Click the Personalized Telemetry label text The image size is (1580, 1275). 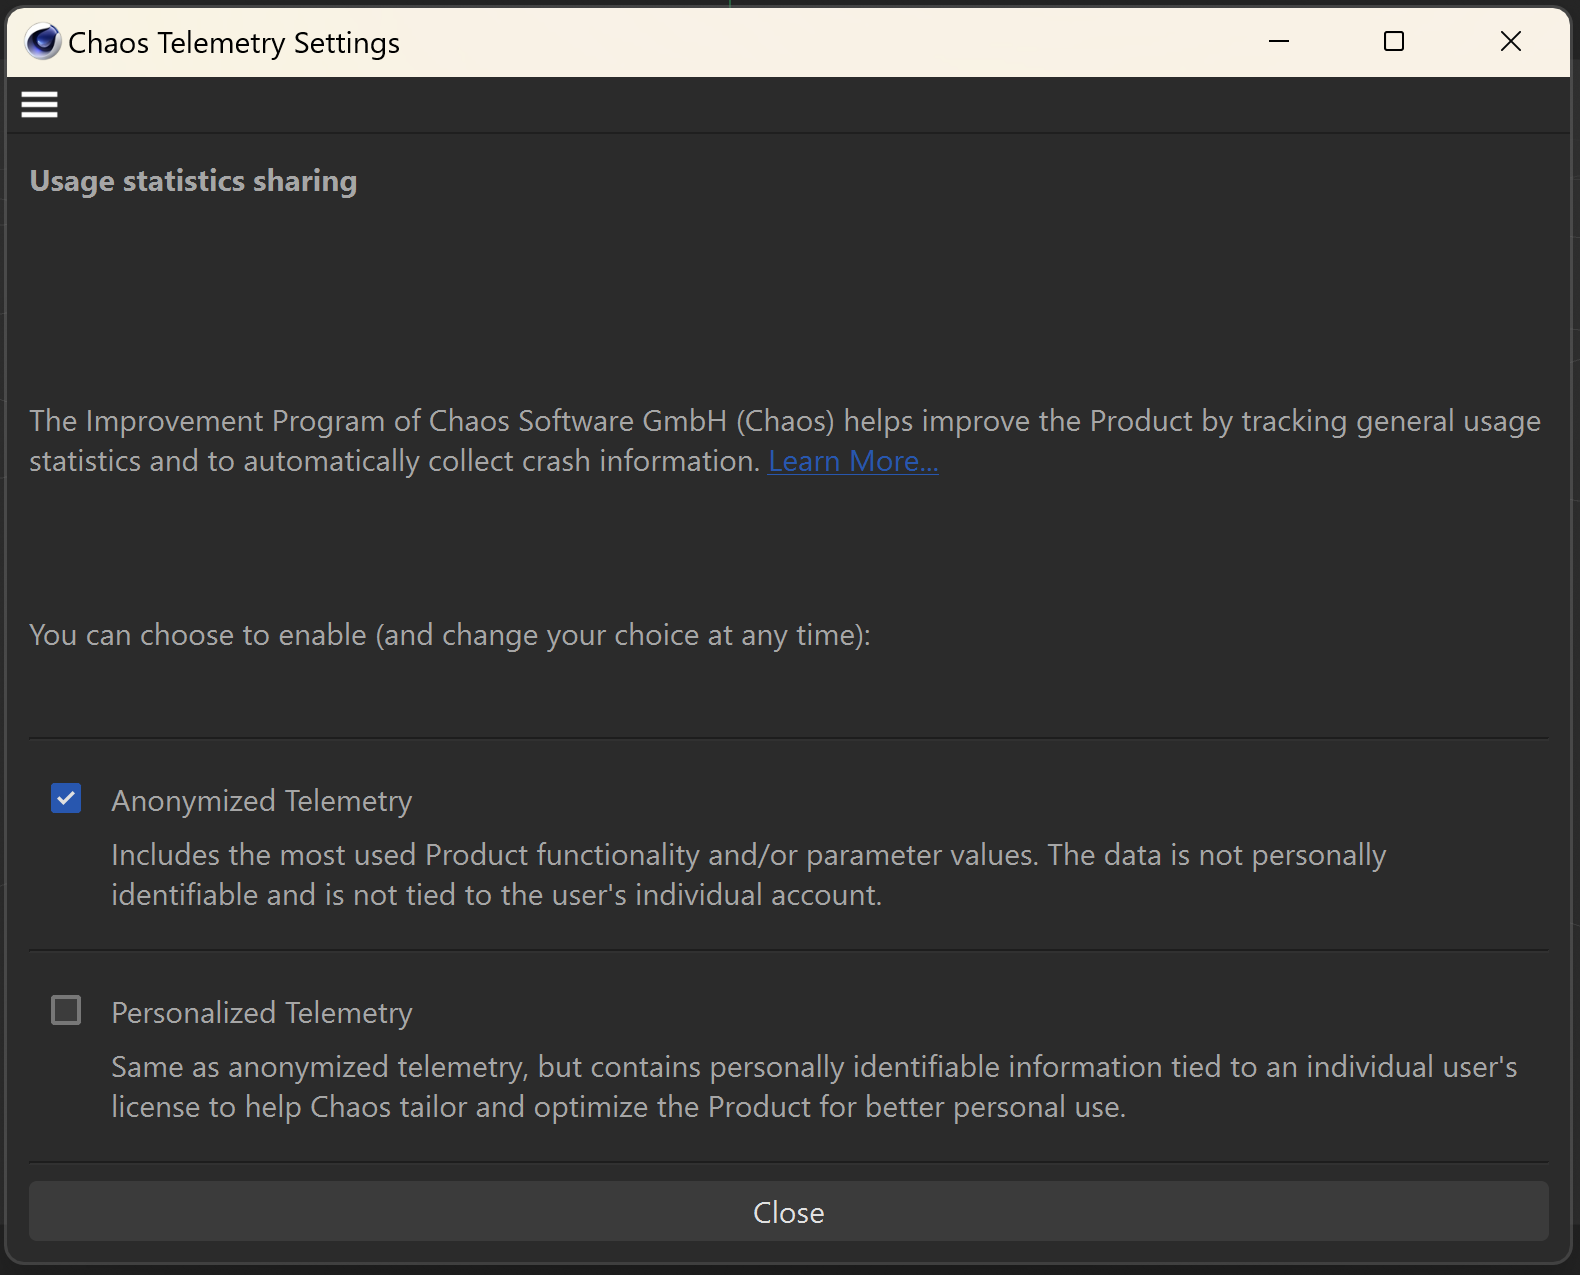click(262, 1013)
